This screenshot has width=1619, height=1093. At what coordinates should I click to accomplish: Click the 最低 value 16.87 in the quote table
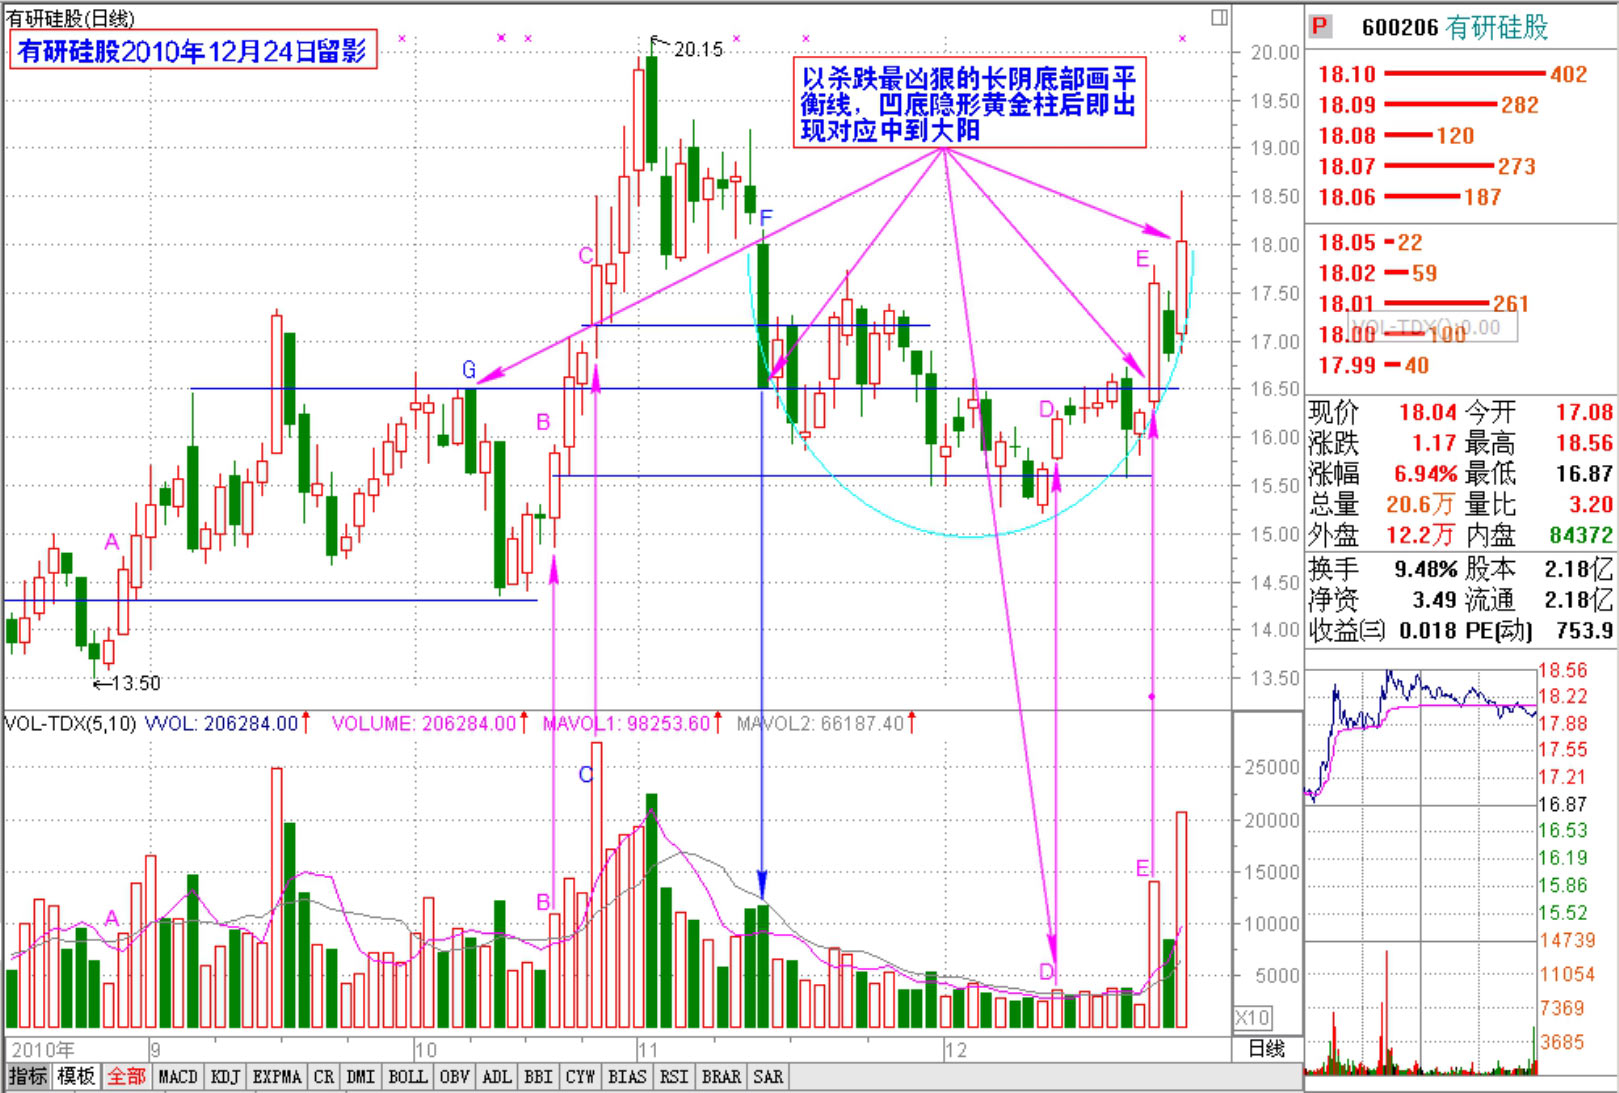pos(1584,474)
